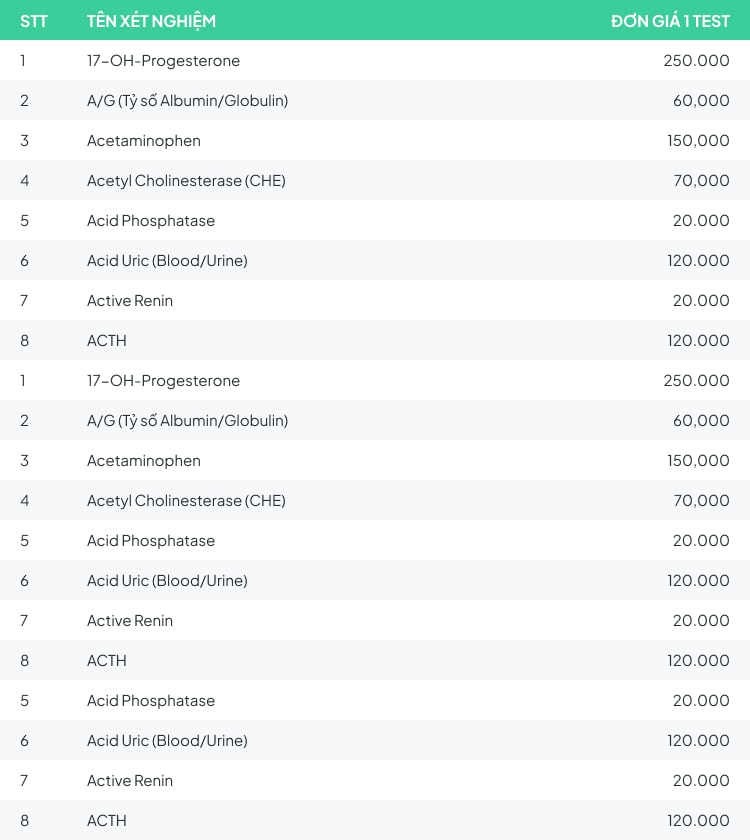Select the last ACTH entry in the table

click(x=107, y=821)
